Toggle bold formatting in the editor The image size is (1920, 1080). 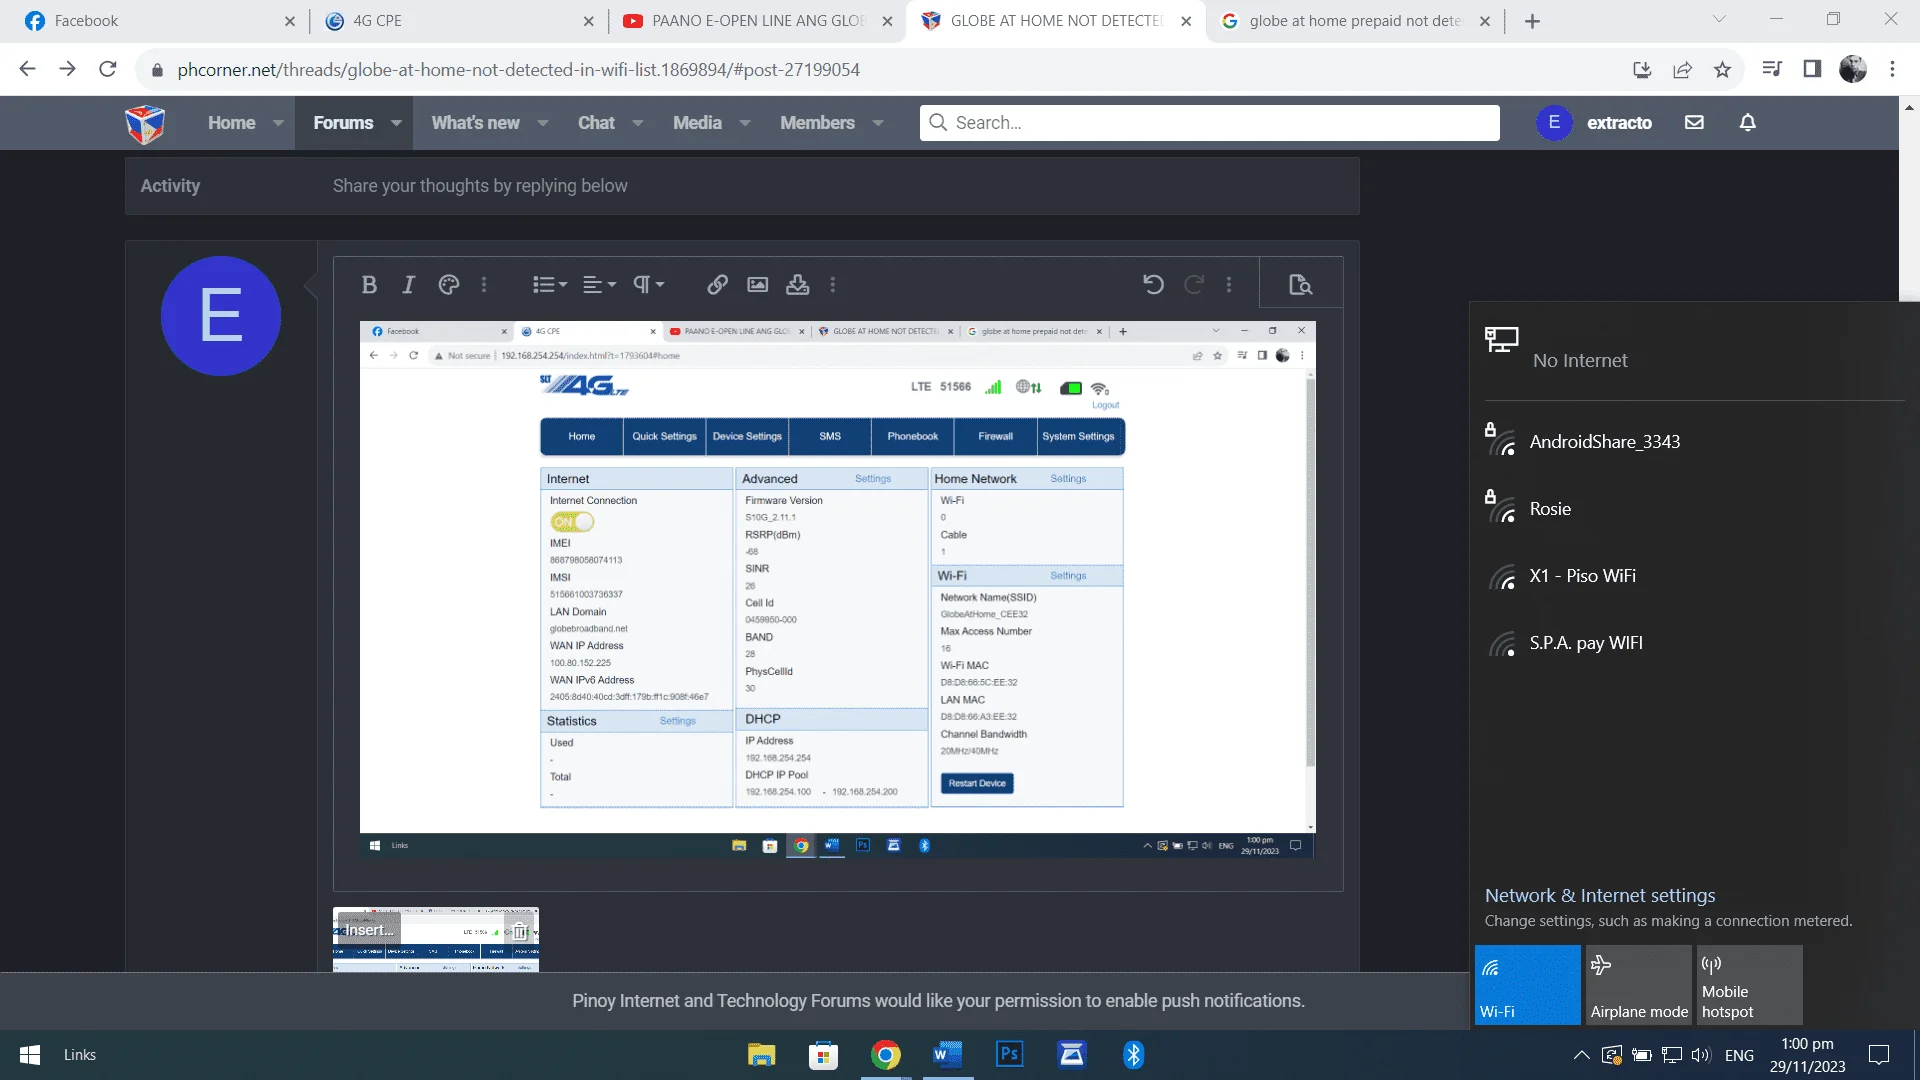(369, 285)
